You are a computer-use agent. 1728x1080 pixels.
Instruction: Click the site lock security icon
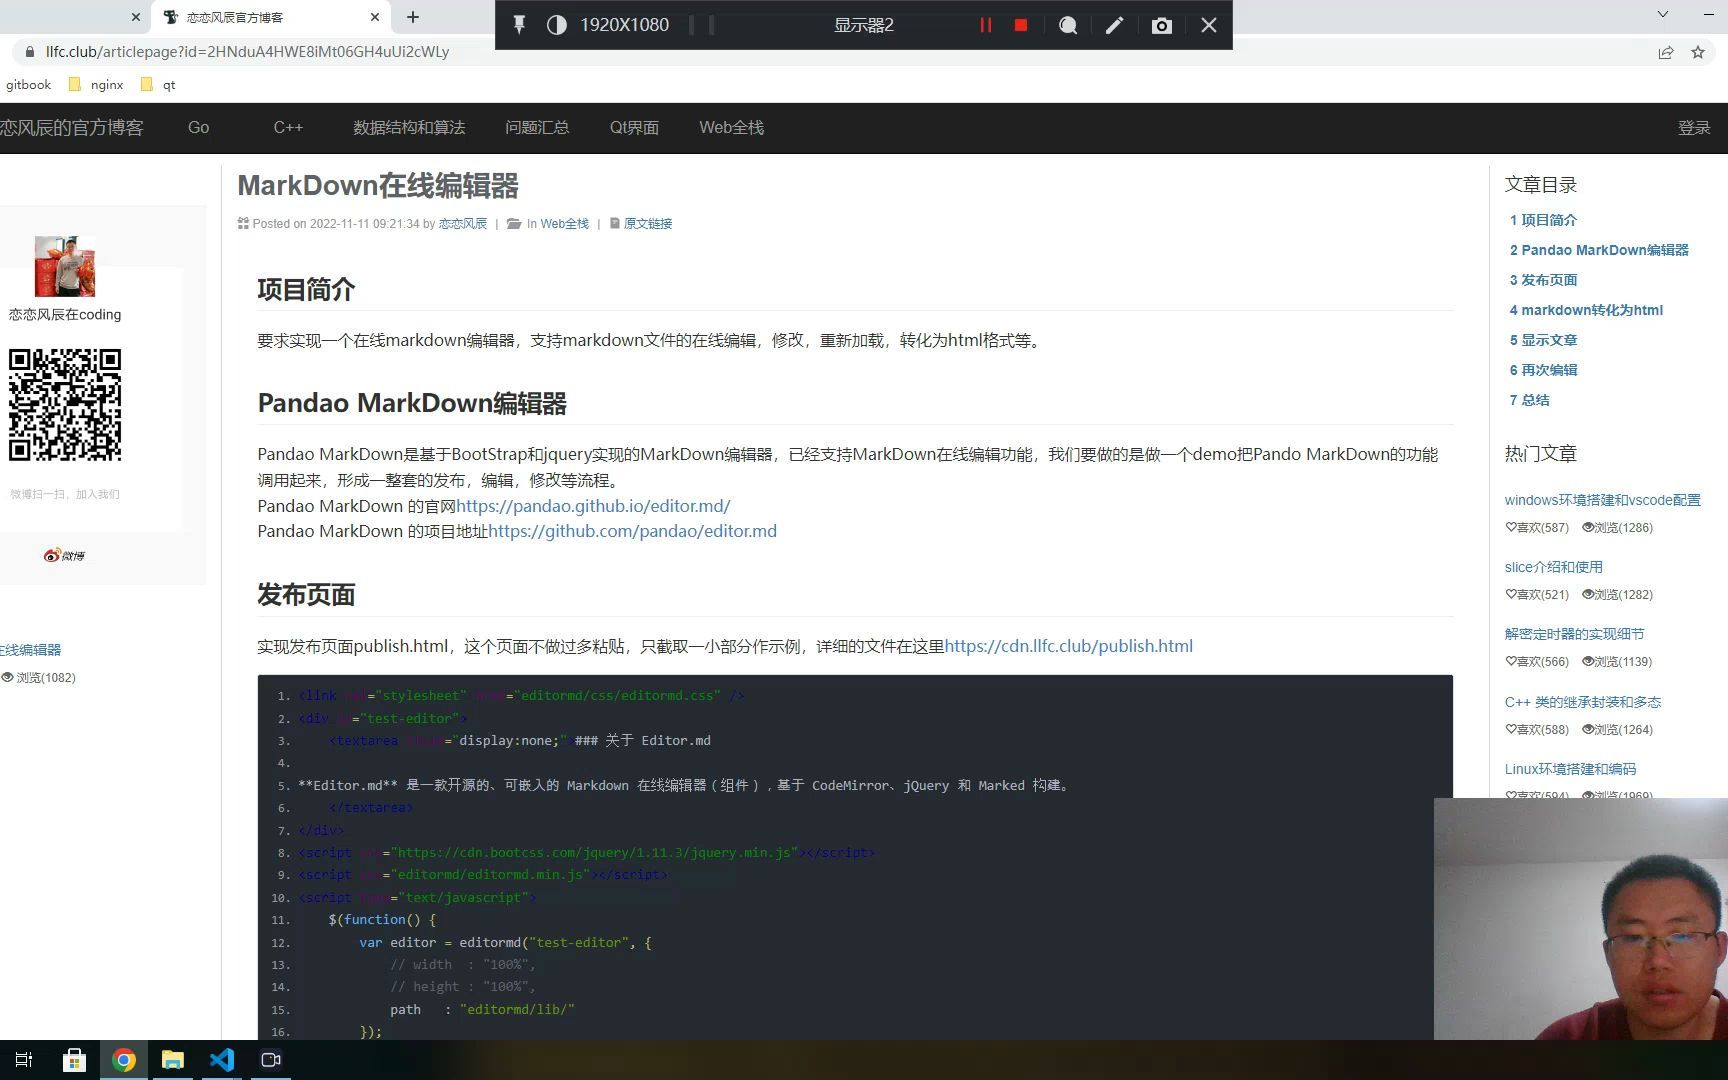click(x=29, y=52)
